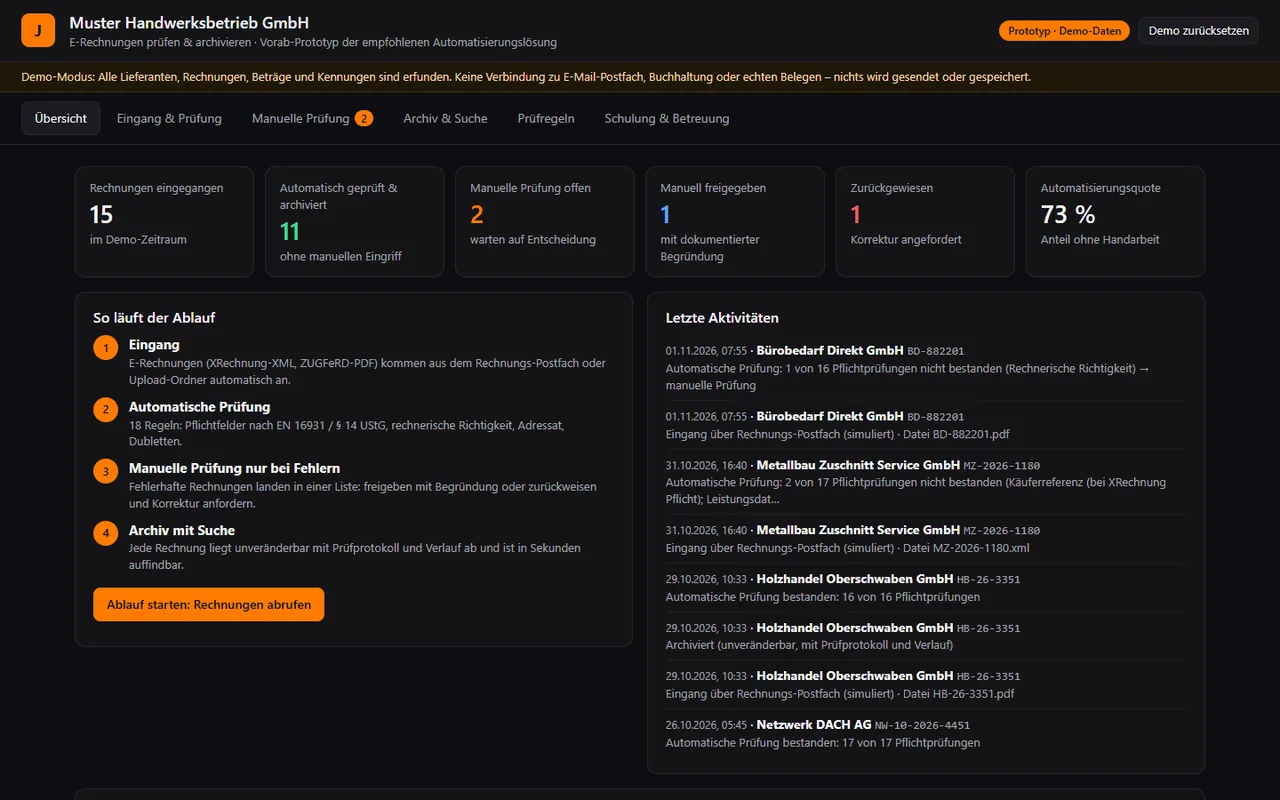Switch to Schulung & Betreuung tab
This screenshot has height=800, width=1280.
coord(667,118)
